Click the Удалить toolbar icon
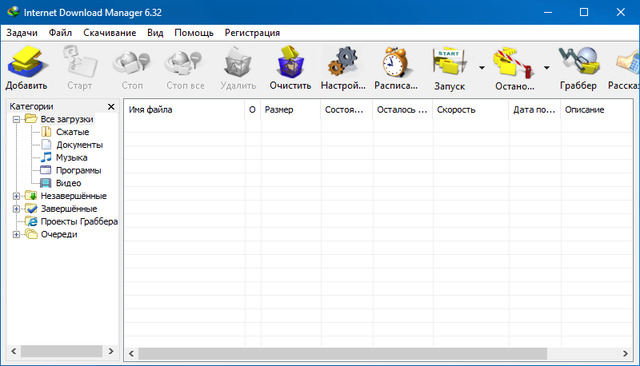The image size is (640, 366). click(x=238, y=62)
